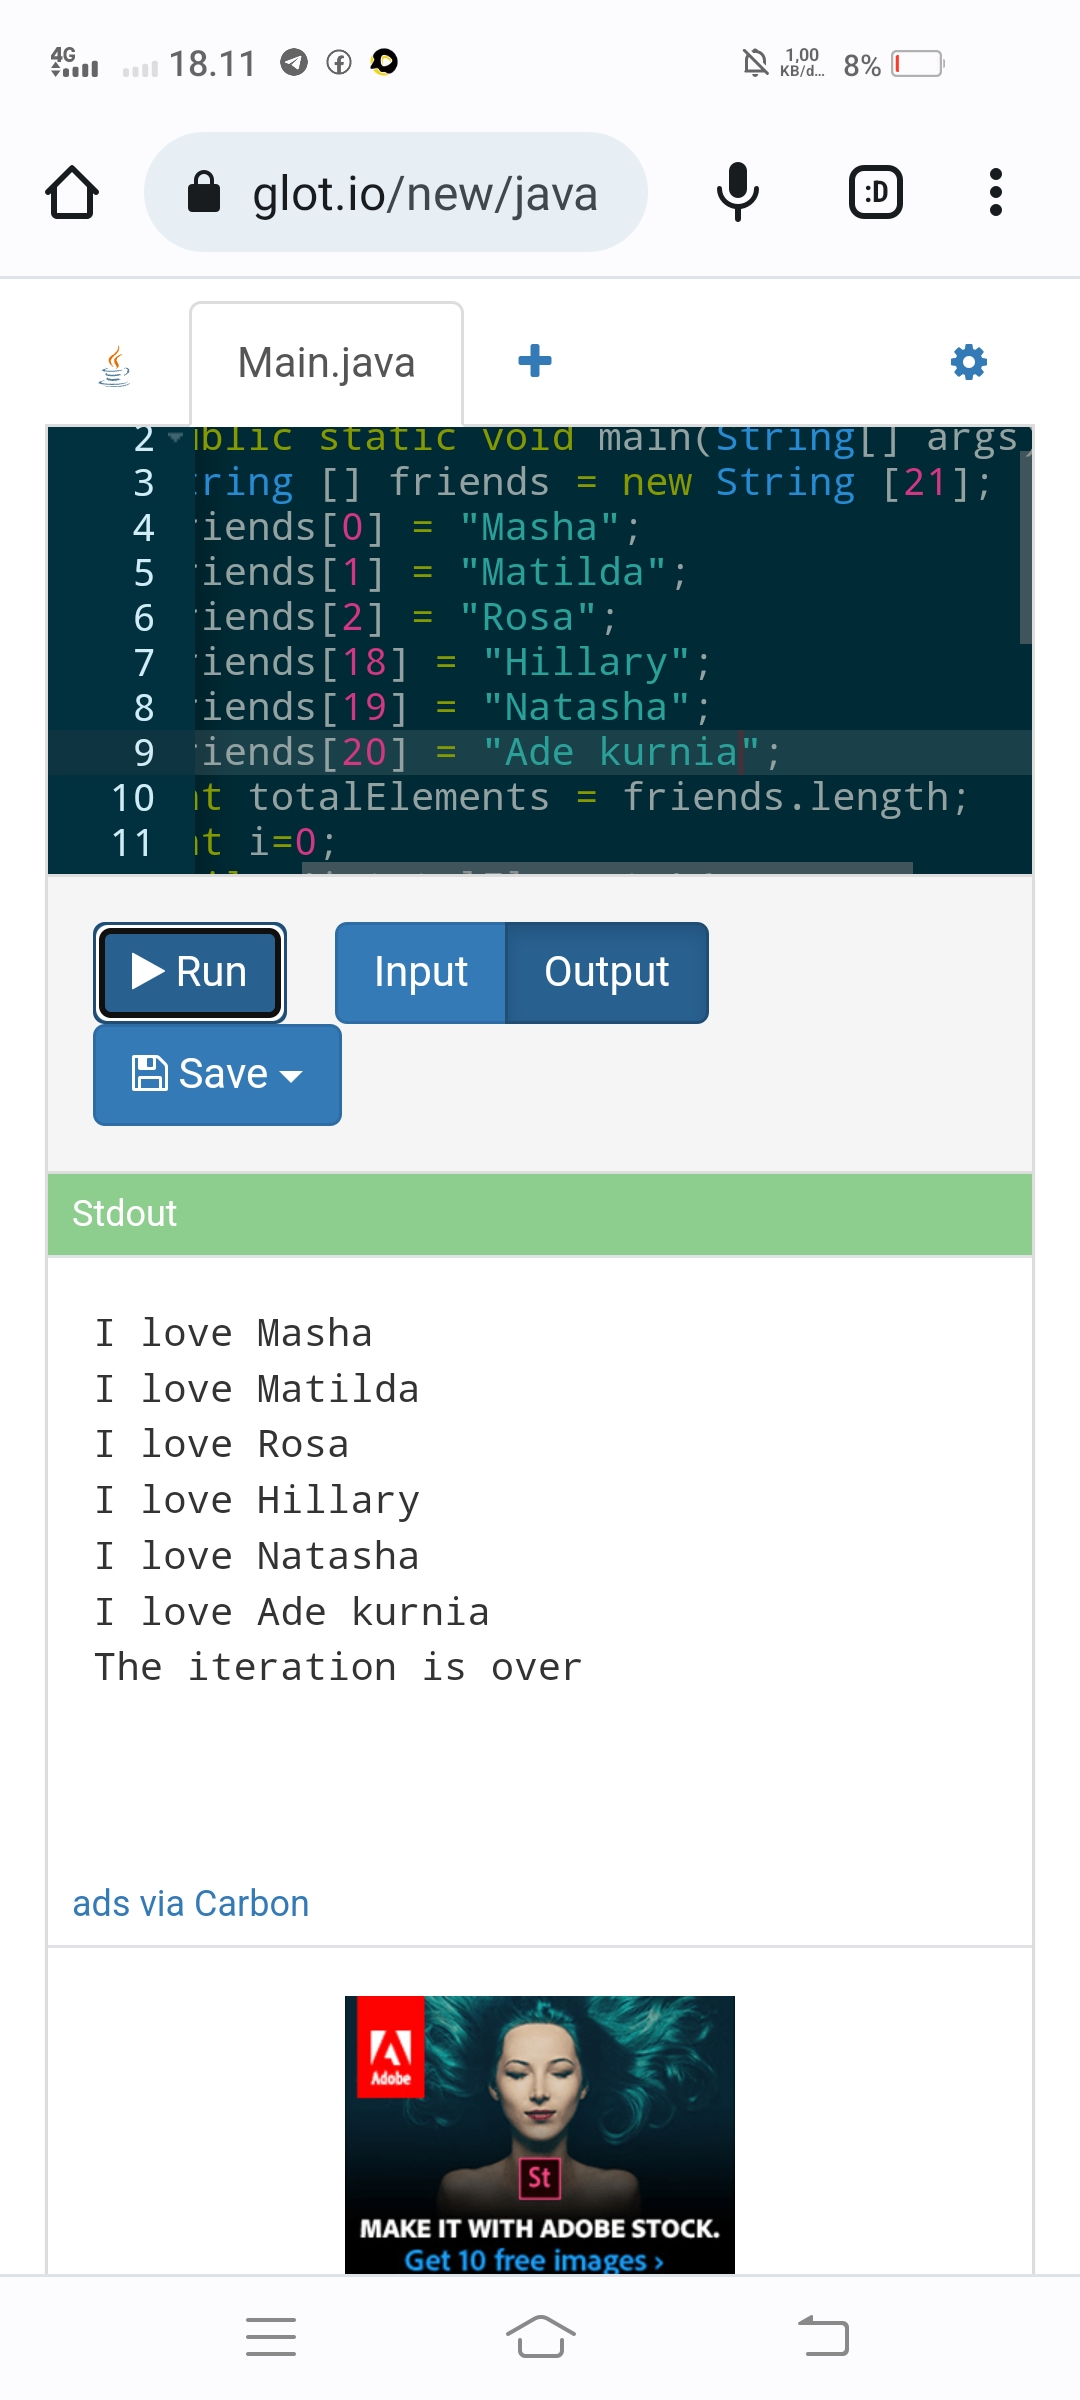This screenshot has height=2400, width=1080.
Task: Open the browser tab switcher icon
Action: click(x=876, y=192)
